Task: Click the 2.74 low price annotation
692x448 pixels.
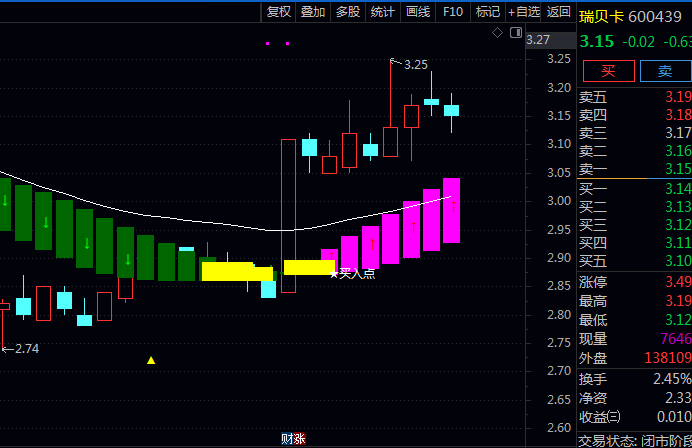Action: [27, 349]
